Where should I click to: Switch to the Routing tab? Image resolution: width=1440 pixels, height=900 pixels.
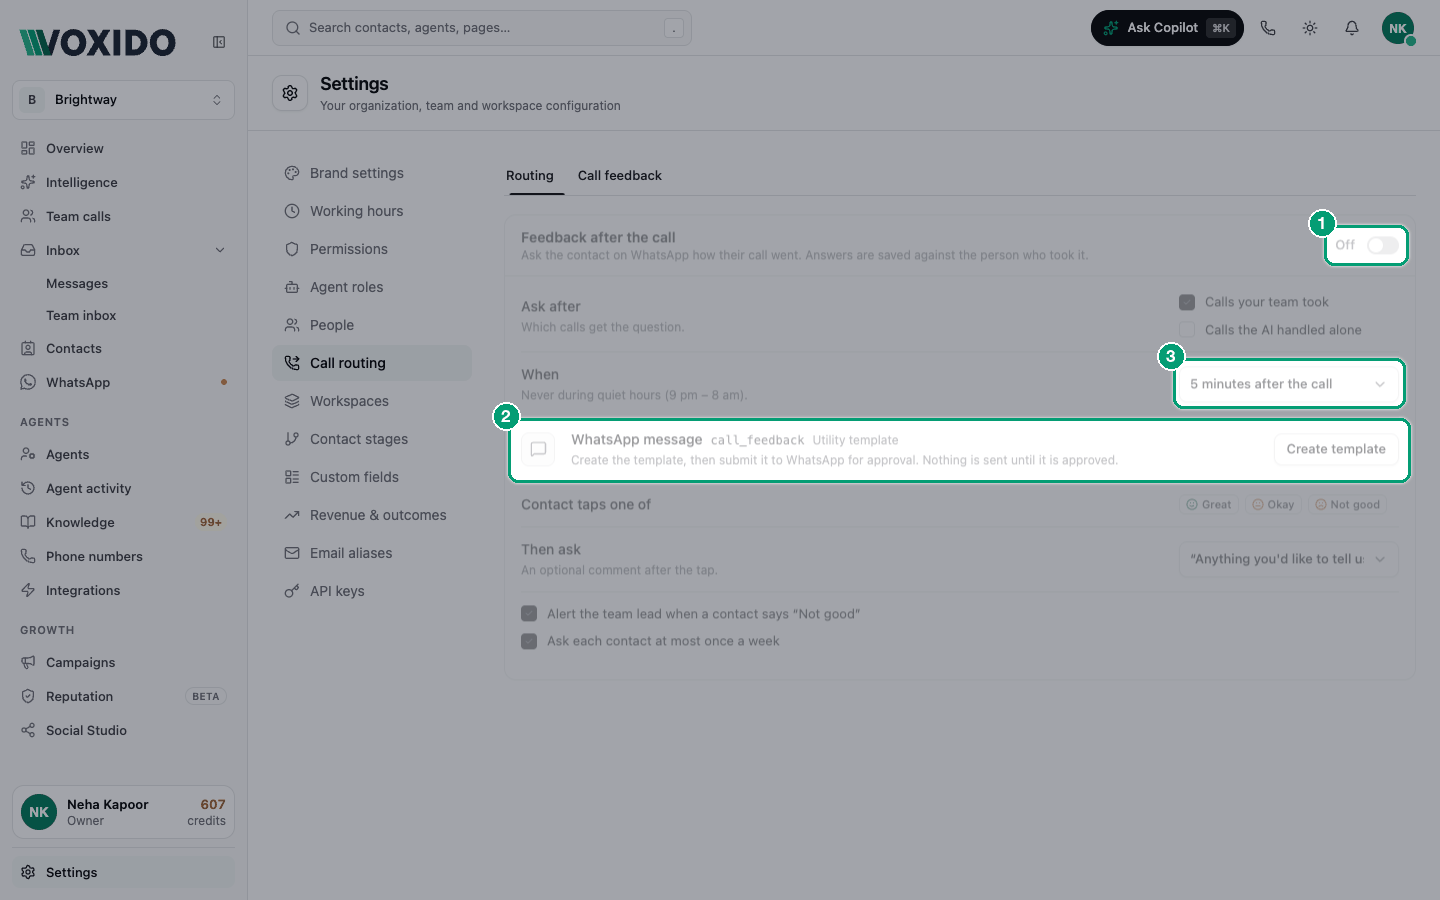(x=530, y=176)
